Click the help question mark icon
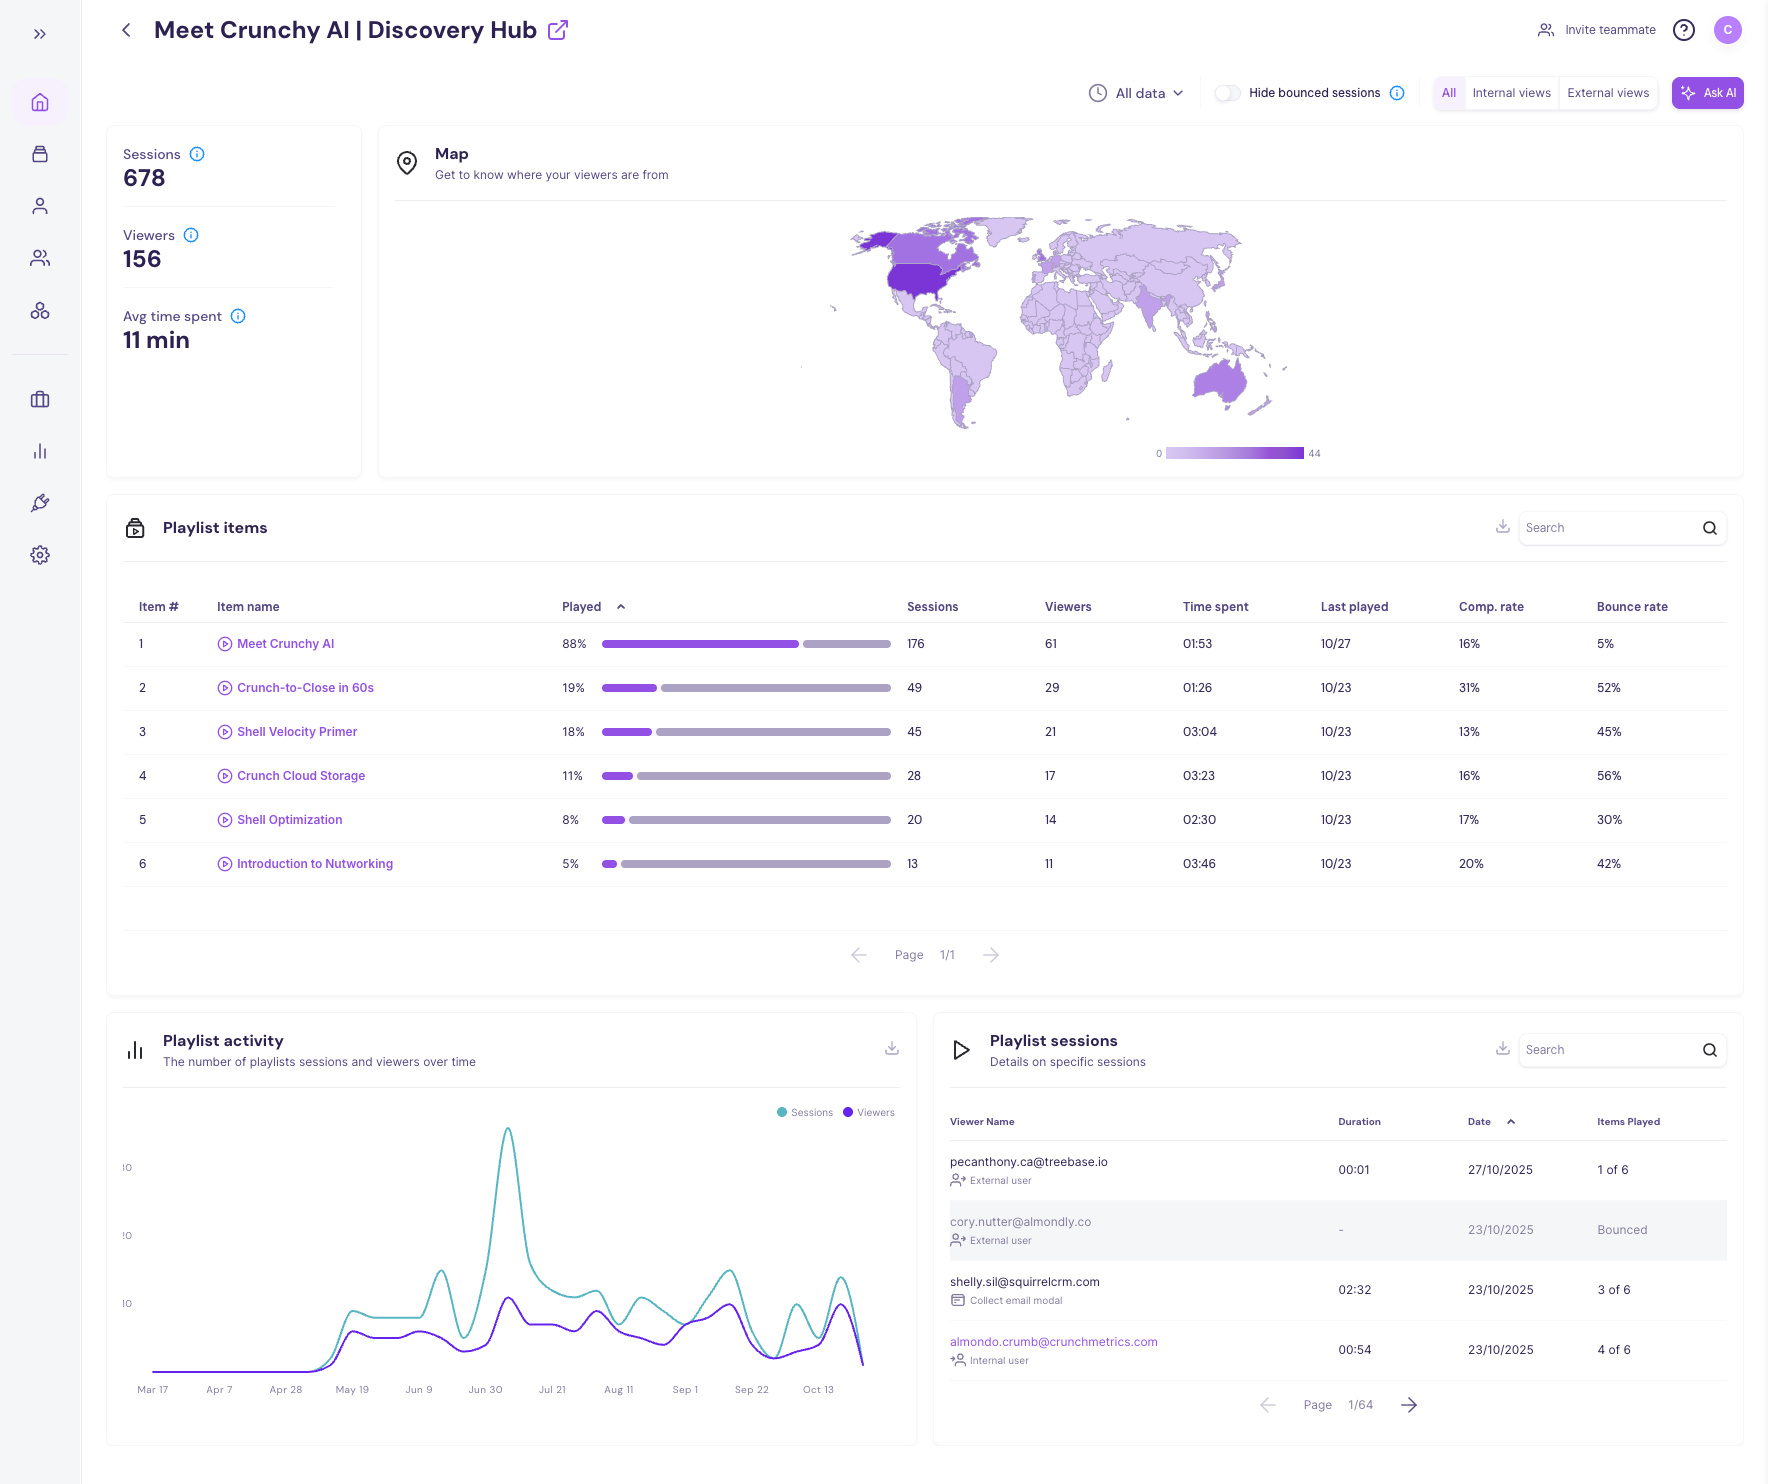This screenshot has width=1768, height=1484. (x=1684, y=30)
